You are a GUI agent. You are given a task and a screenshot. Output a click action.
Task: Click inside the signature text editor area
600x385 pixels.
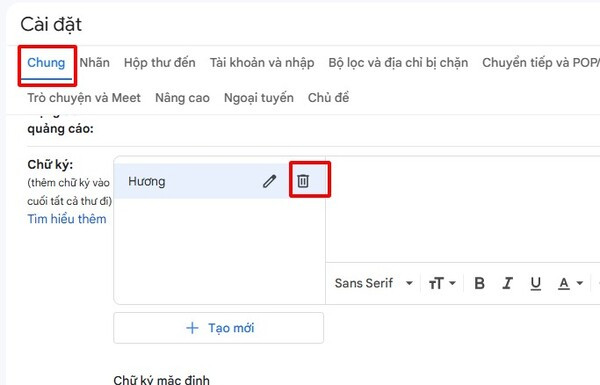(x=463, y=209)
